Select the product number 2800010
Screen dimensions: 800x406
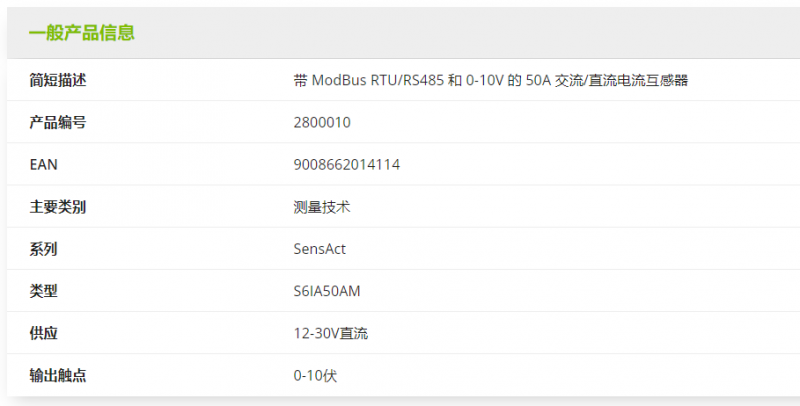point(322,122)
